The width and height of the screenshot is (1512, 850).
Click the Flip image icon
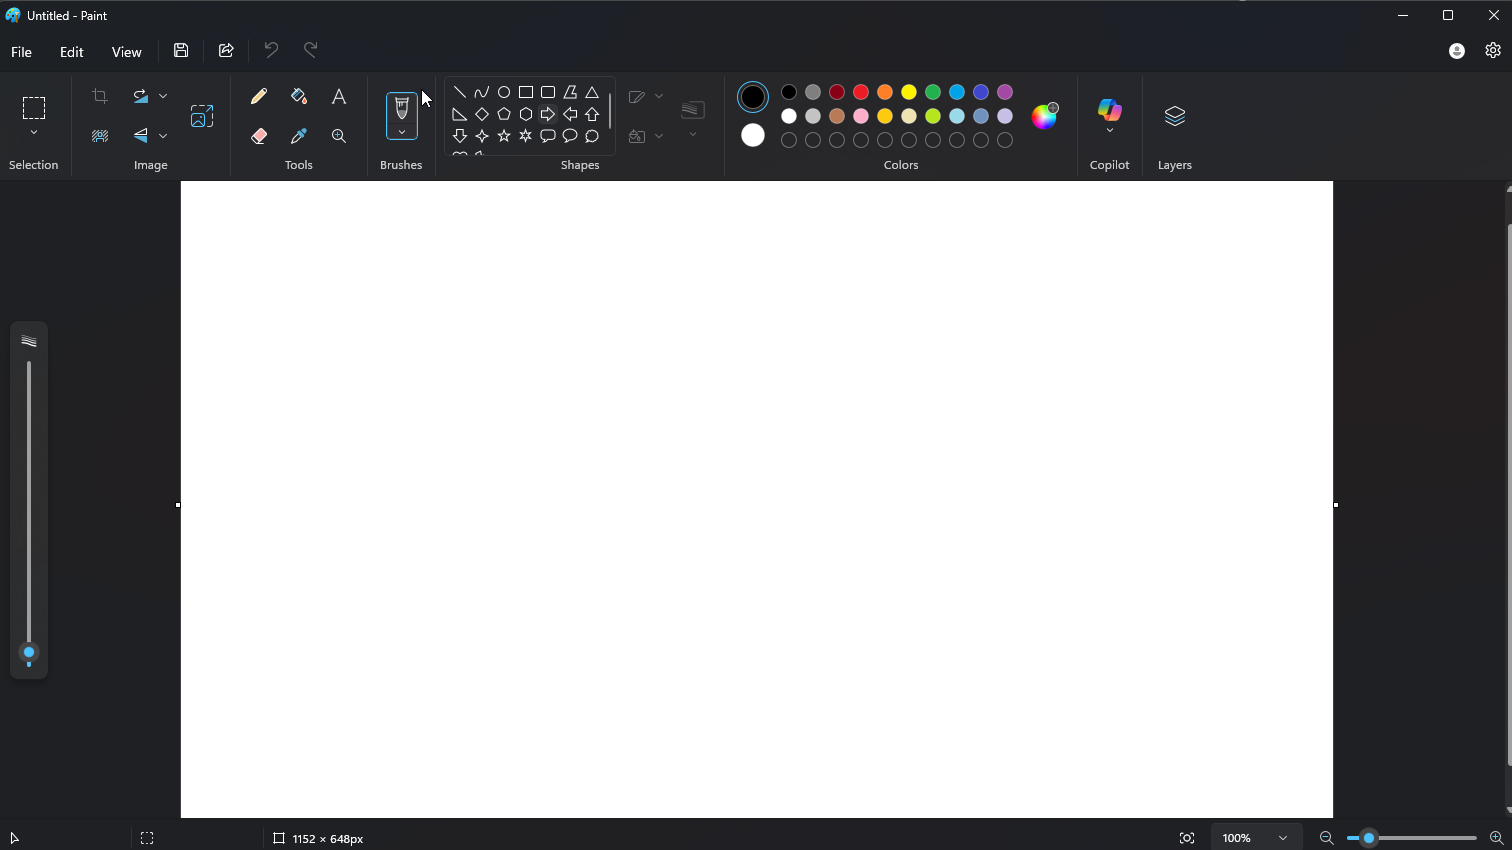point(141,136)
